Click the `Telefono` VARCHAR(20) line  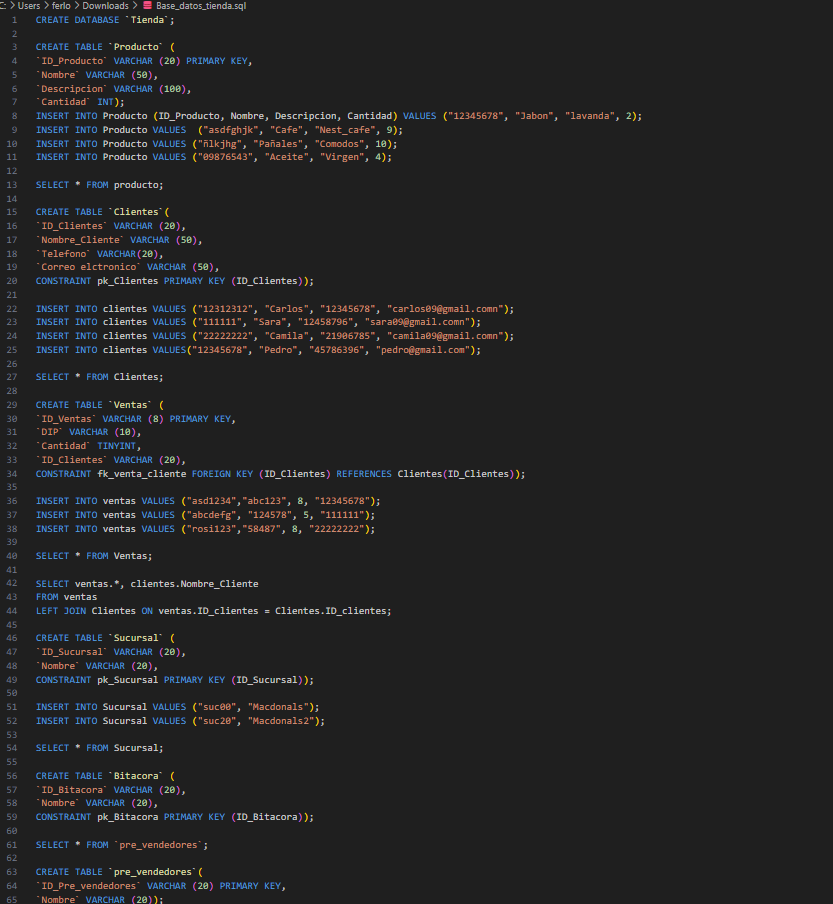tap(100, 254)
